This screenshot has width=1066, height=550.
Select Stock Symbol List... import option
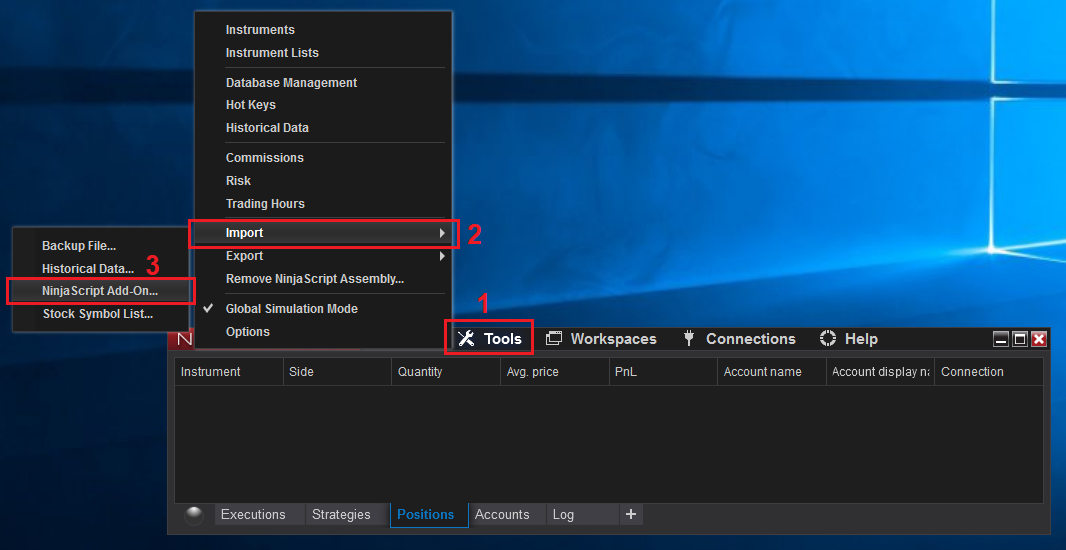(x=98, y=314)
